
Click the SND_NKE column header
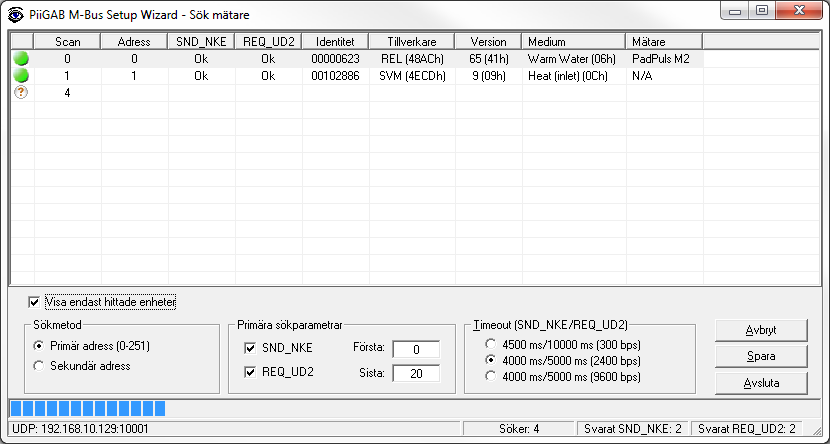[201, 41]
